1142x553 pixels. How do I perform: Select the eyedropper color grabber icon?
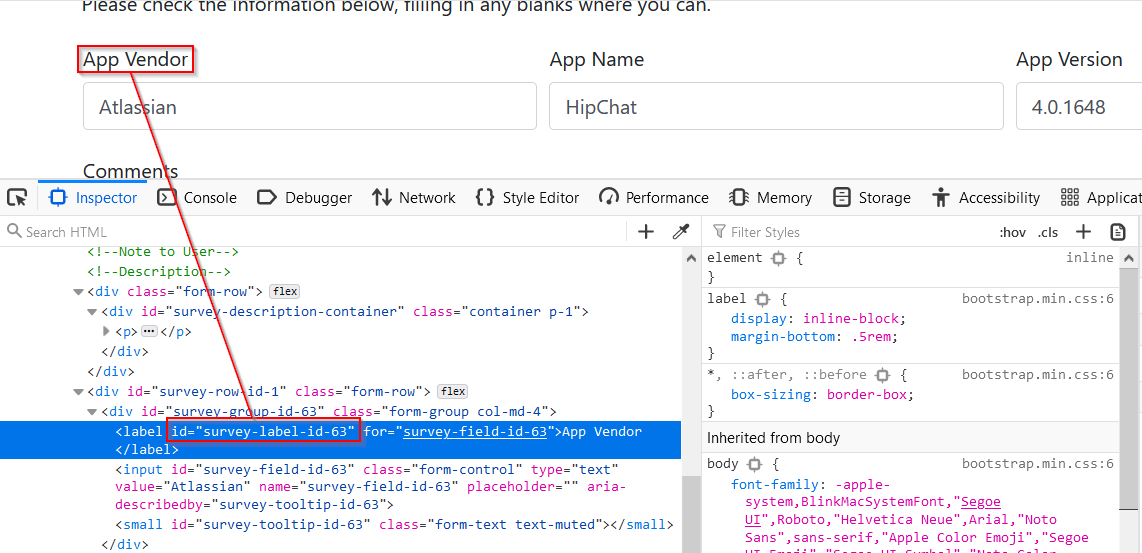pyautogui.click(x=680, y=232)
